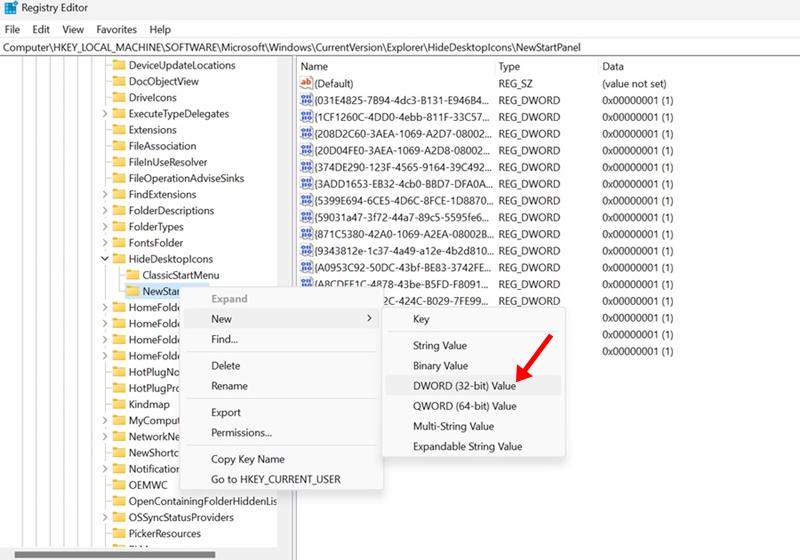
Task: Click the registry path address bar
Action: 400,47
